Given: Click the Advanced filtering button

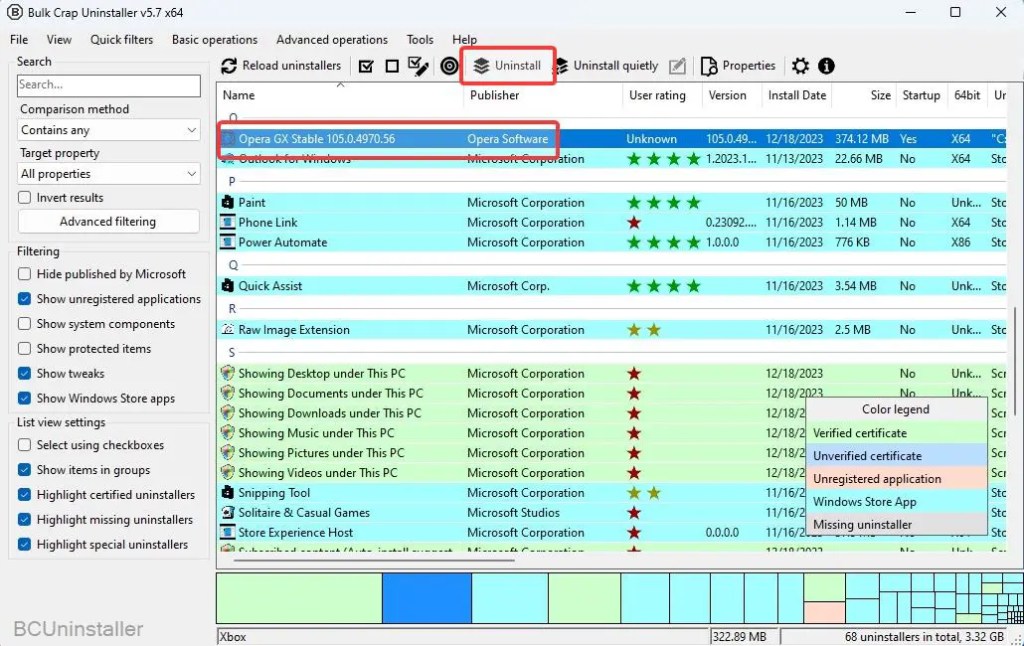Looking at the screenshot, I should [x=108, y=221].
